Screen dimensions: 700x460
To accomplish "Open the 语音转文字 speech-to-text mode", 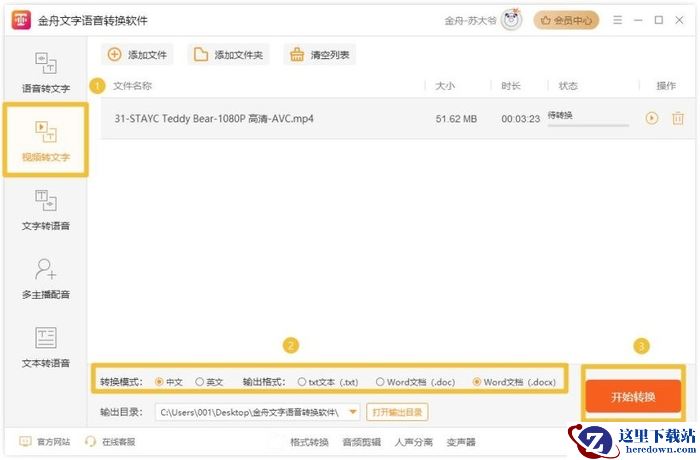I will (x=46, y=72).
